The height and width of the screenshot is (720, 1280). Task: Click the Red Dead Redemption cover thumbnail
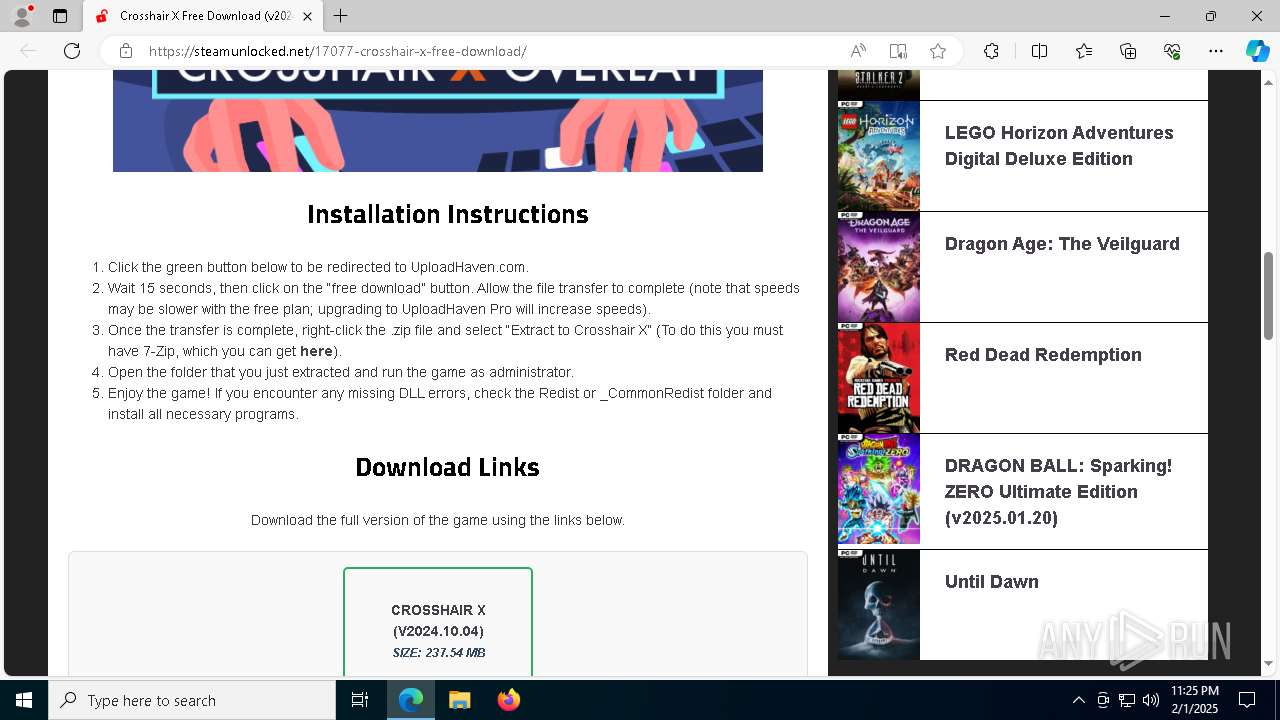pos(879,378)
